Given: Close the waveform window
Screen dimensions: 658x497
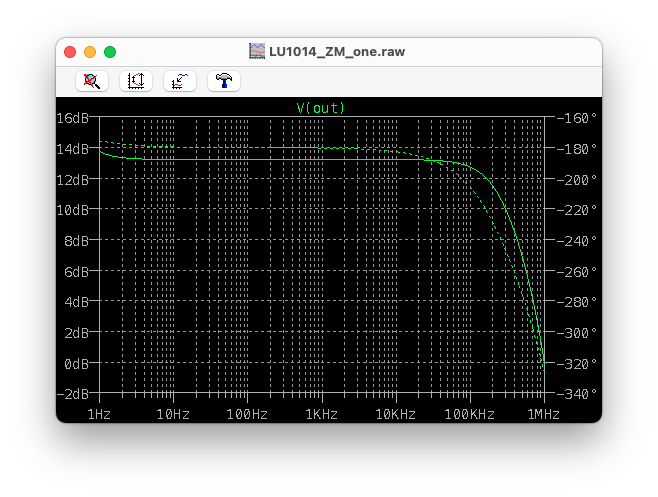Looking at the screenshot, I should (x=70, y=52).
